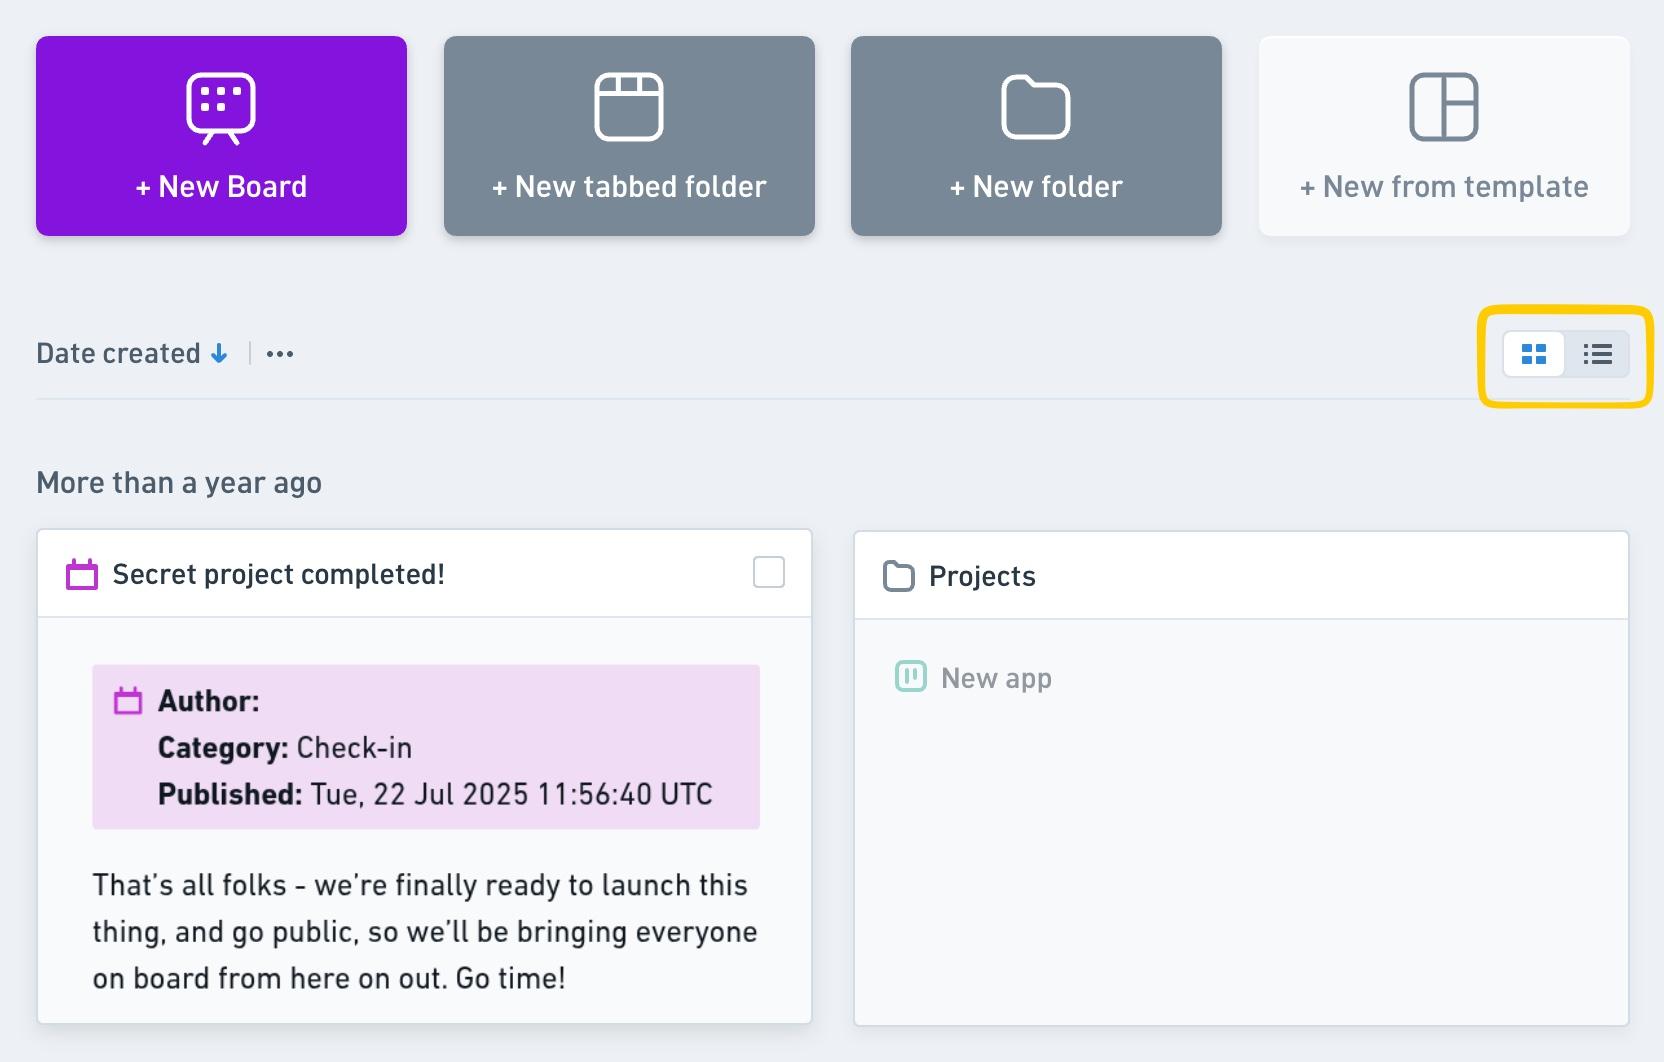Click the New folder icon
Image resolution: width=1664 pixels, height=1062 pixels.
(x=1036, y=107)
